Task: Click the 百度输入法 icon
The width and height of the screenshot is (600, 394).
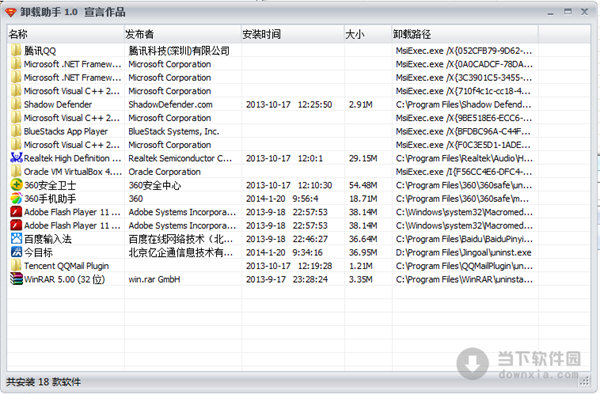Action: coord(16,239)
